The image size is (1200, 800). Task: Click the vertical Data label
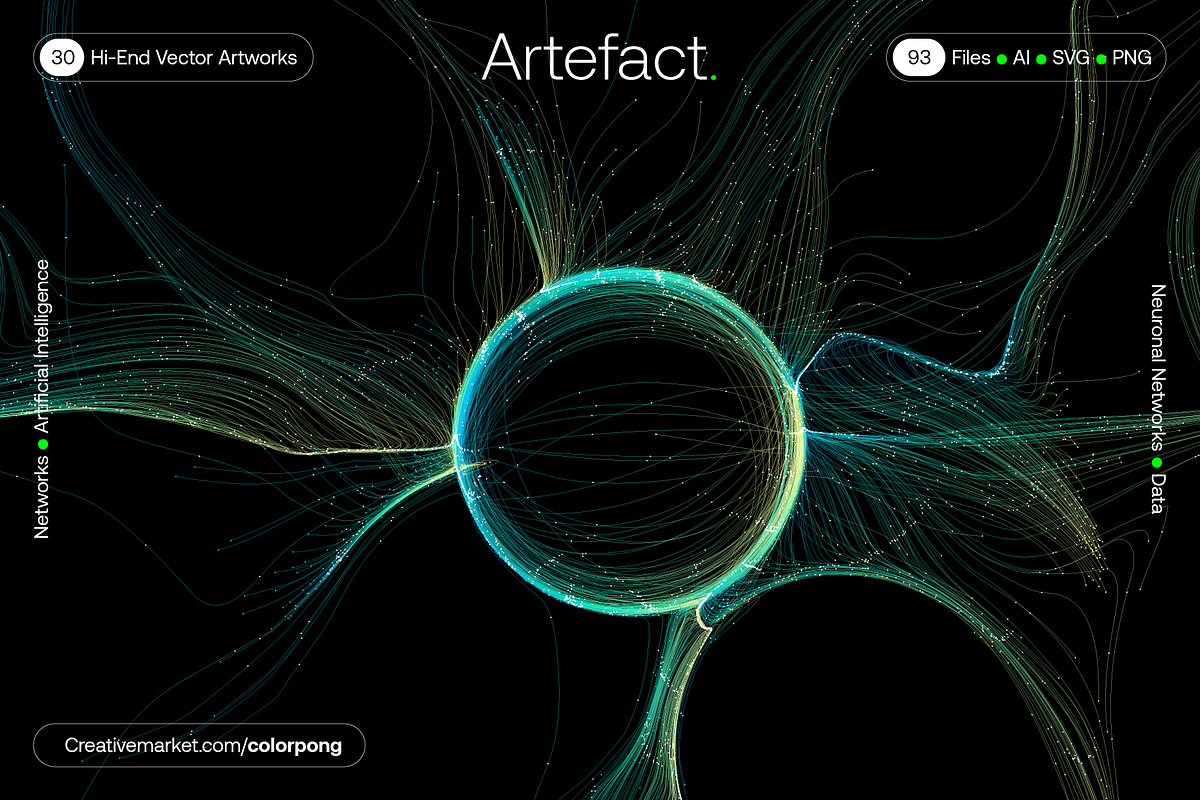tap(1159, 495)
